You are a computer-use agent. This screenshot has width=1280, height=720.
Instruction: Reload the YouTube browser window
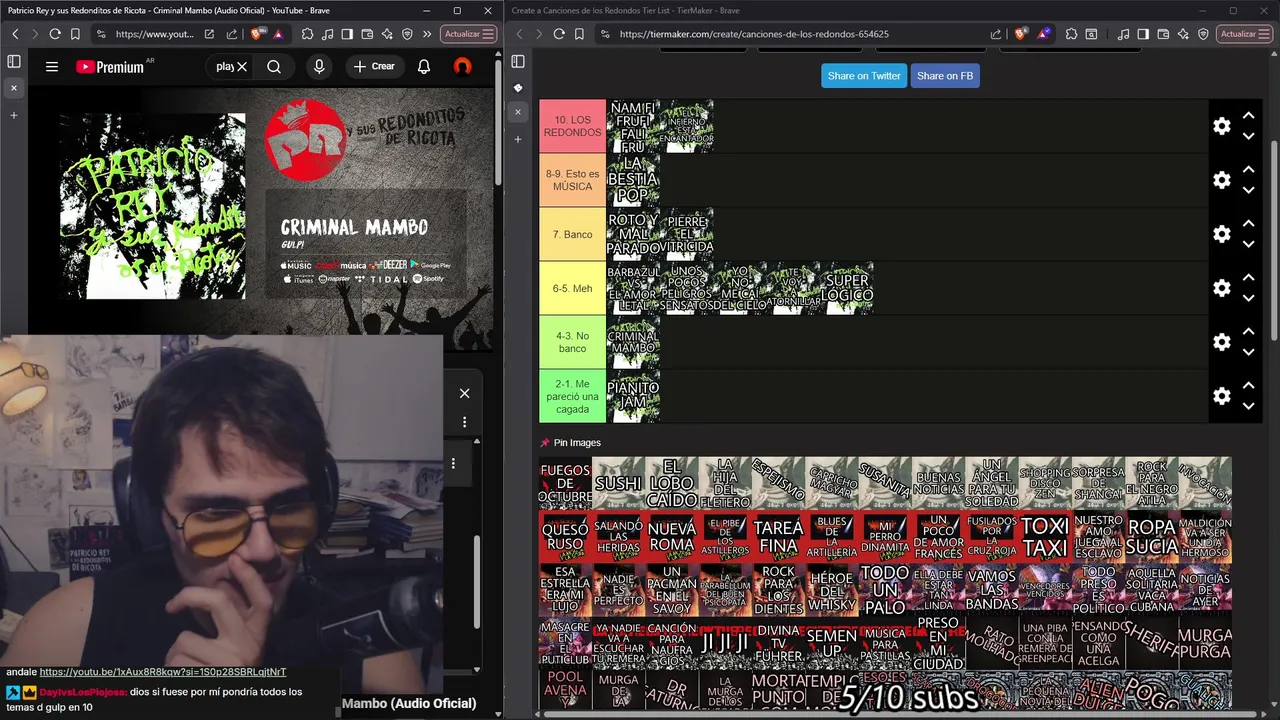55,34
